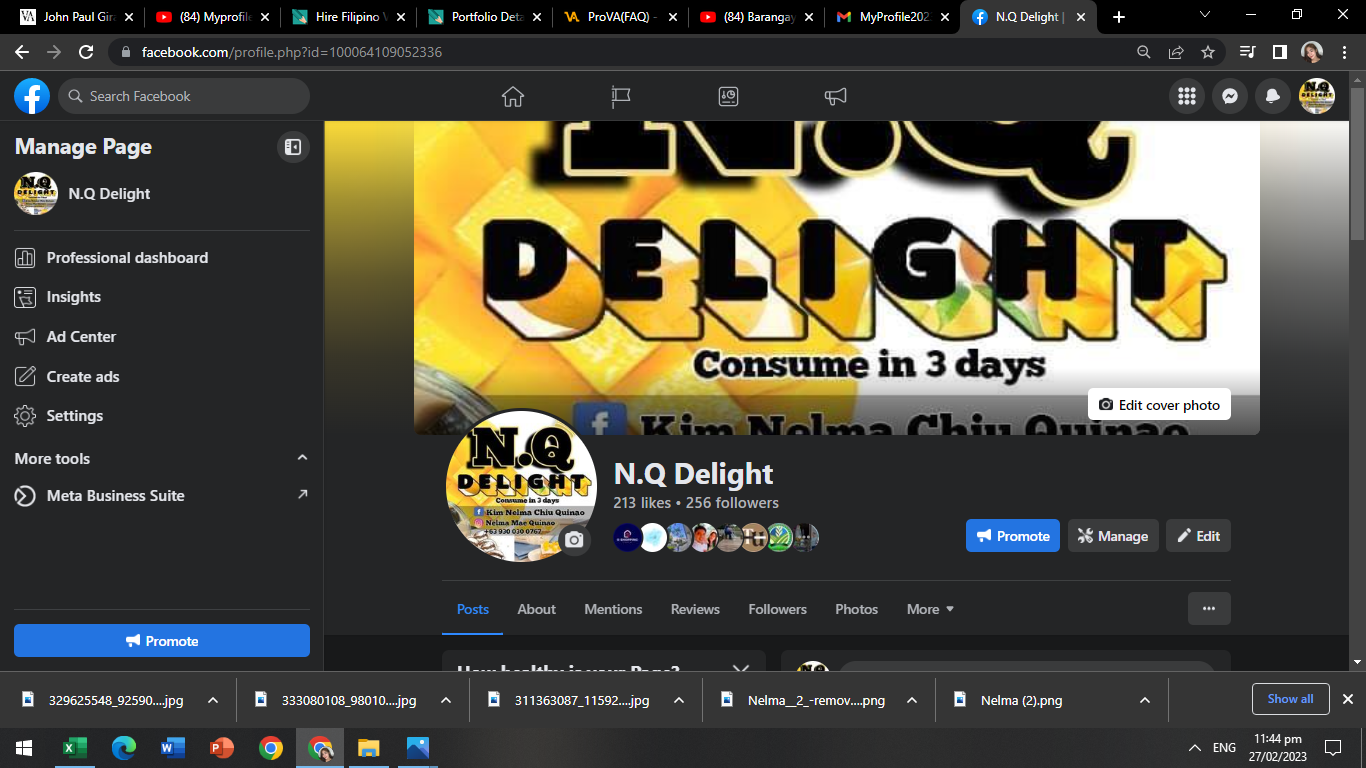The width and height of the screenshot is (1366, 768).
Task: Reload the current page
Action: point(86,52)
